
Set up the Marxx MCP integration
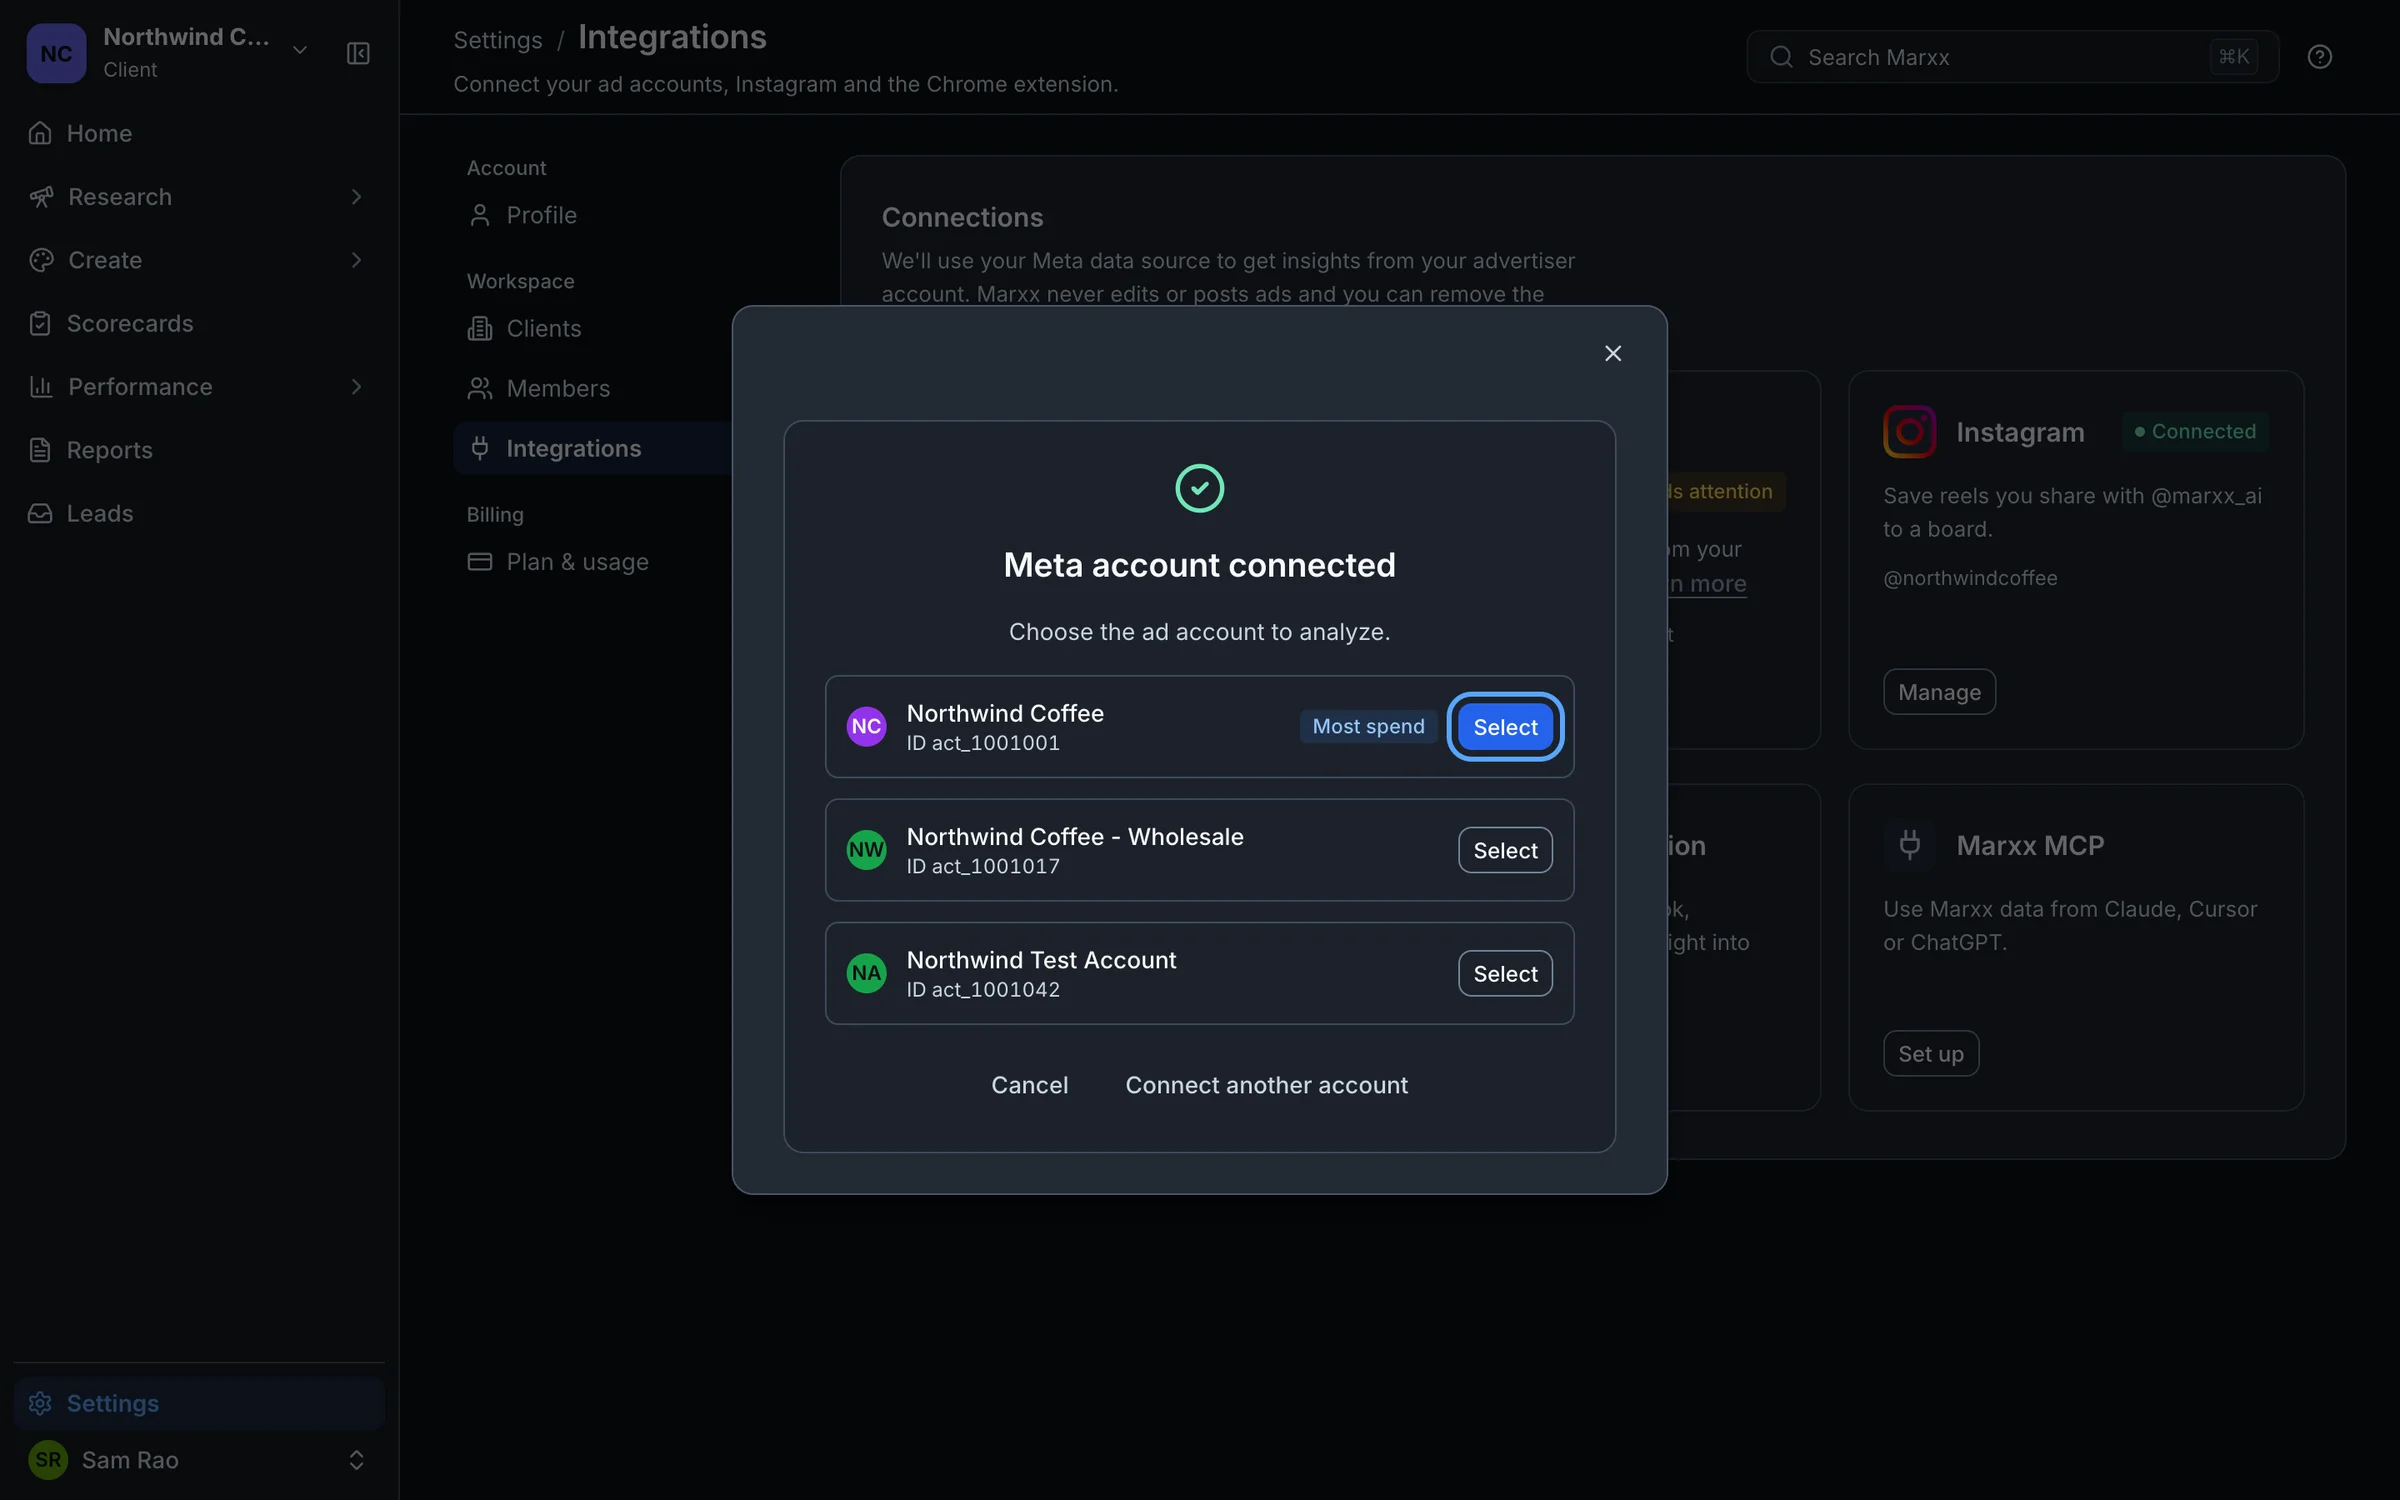pyautogui.click(x=1930, y=1054)
